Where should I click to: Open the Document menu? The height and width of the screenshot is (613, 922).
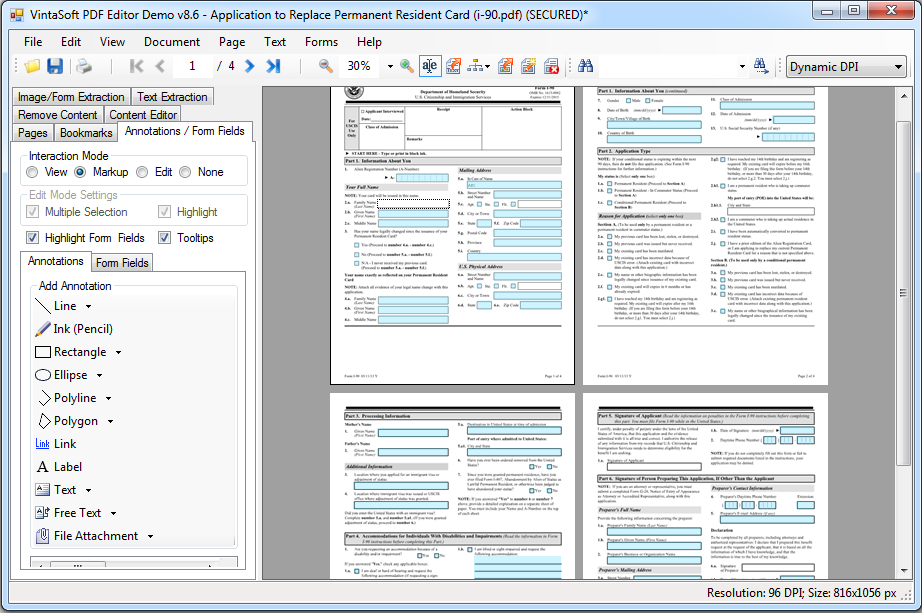point(172,42)
